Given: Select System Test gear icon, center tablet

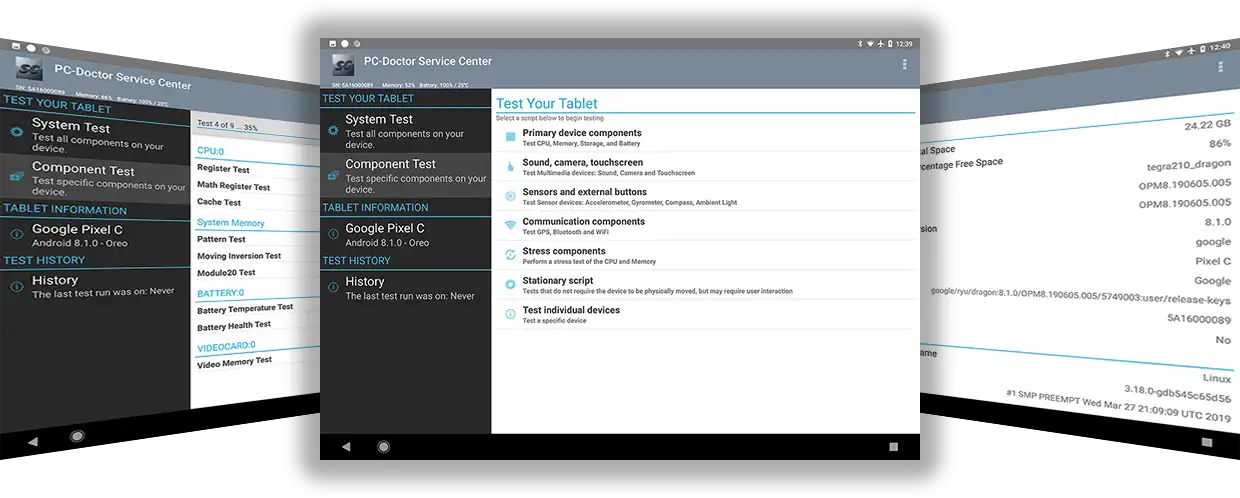Looking at the screenshot, I should click(x=332, y=128).
